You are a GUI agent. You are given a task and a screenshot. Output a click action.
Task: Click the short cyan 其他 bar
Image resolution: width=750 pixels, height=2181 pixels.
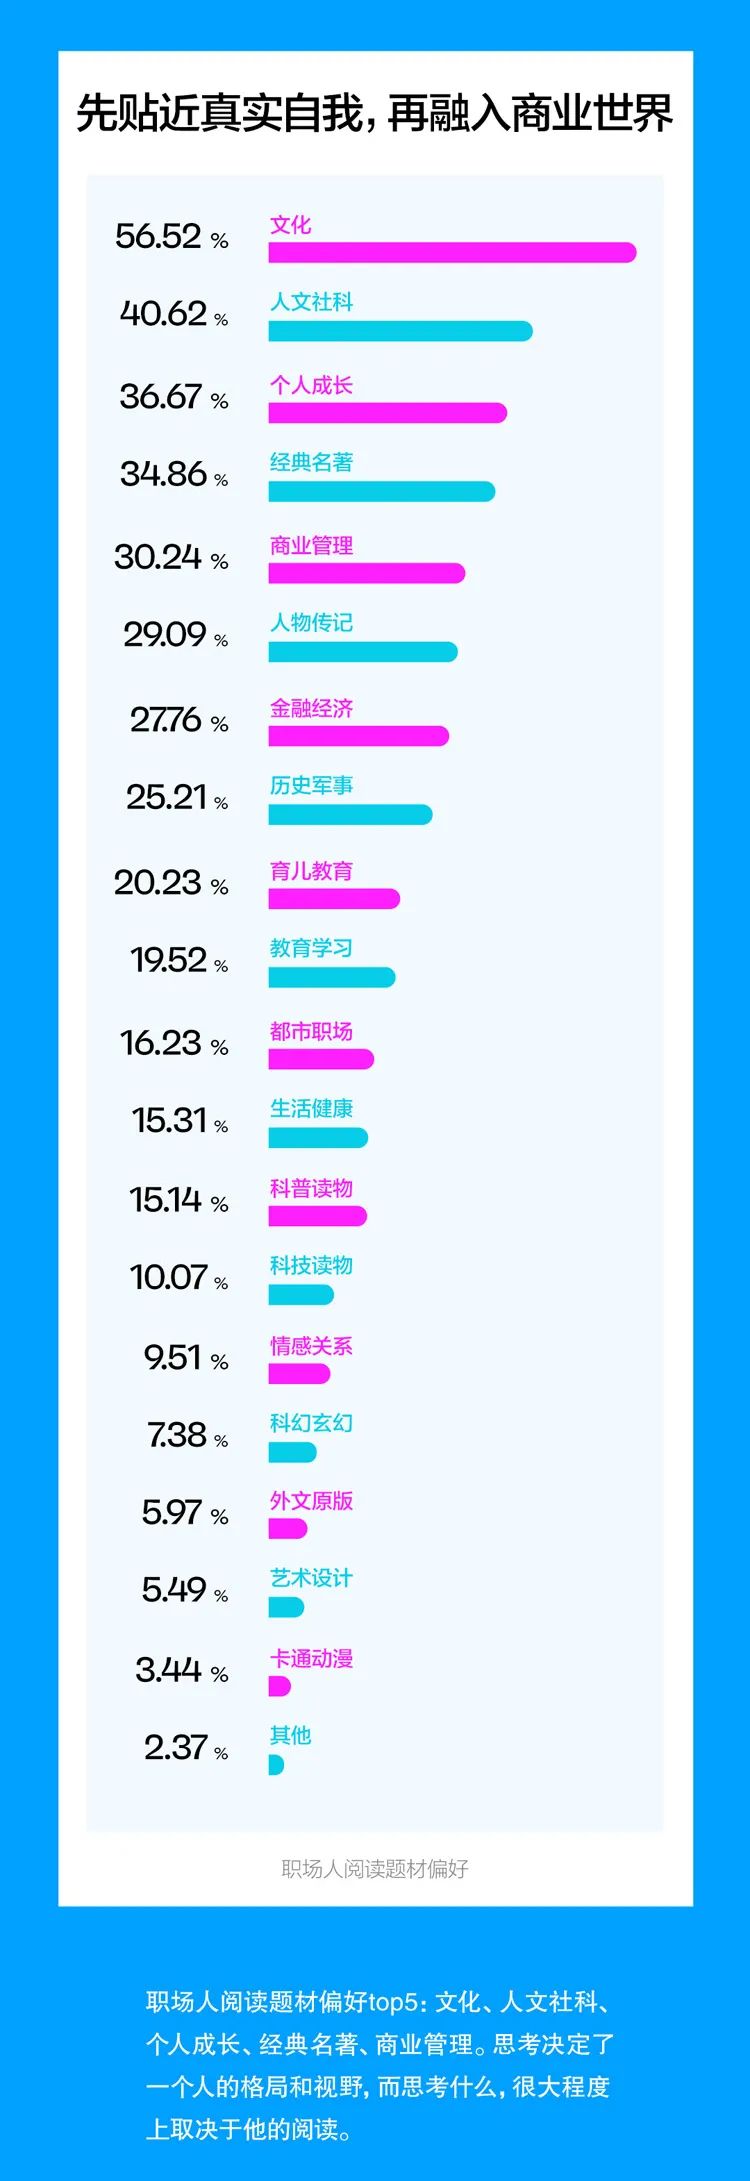(x=276, y=1765)
